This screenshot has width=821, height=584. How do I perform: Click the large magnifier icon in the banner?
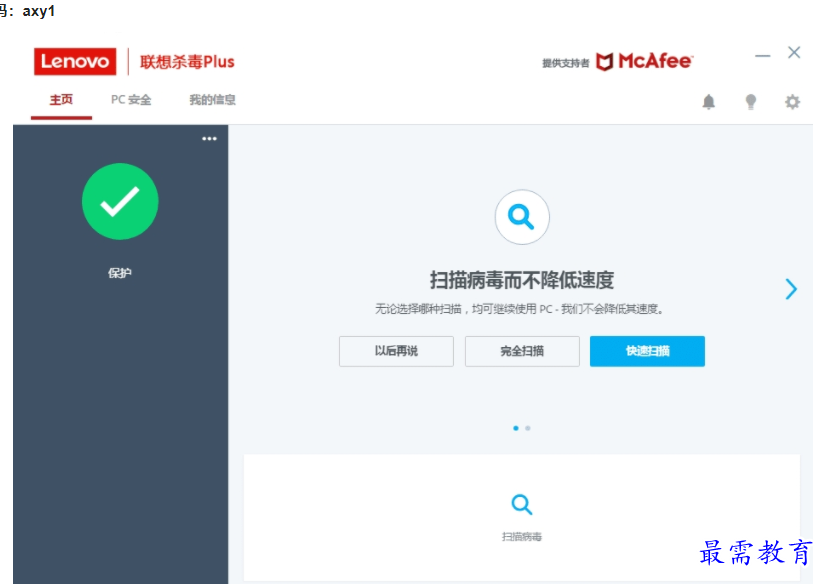coord(522,217)
